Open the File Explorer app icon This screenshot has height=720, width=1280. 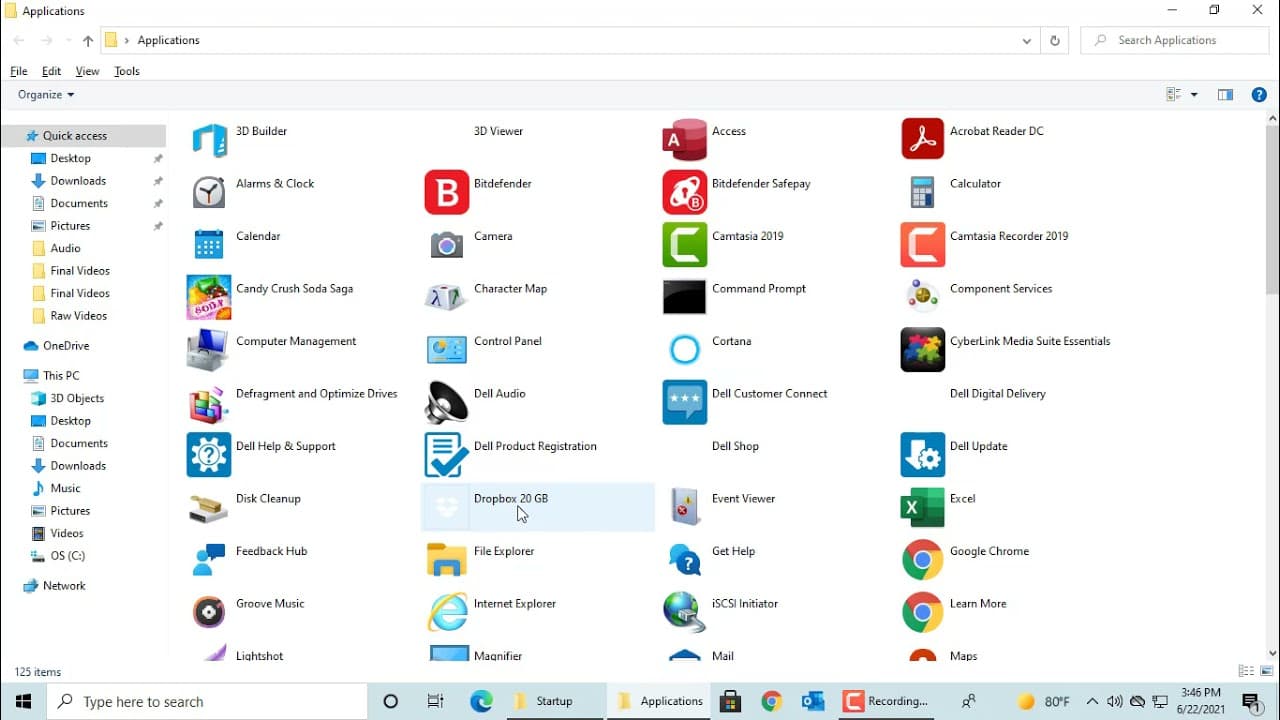point(447,559)
